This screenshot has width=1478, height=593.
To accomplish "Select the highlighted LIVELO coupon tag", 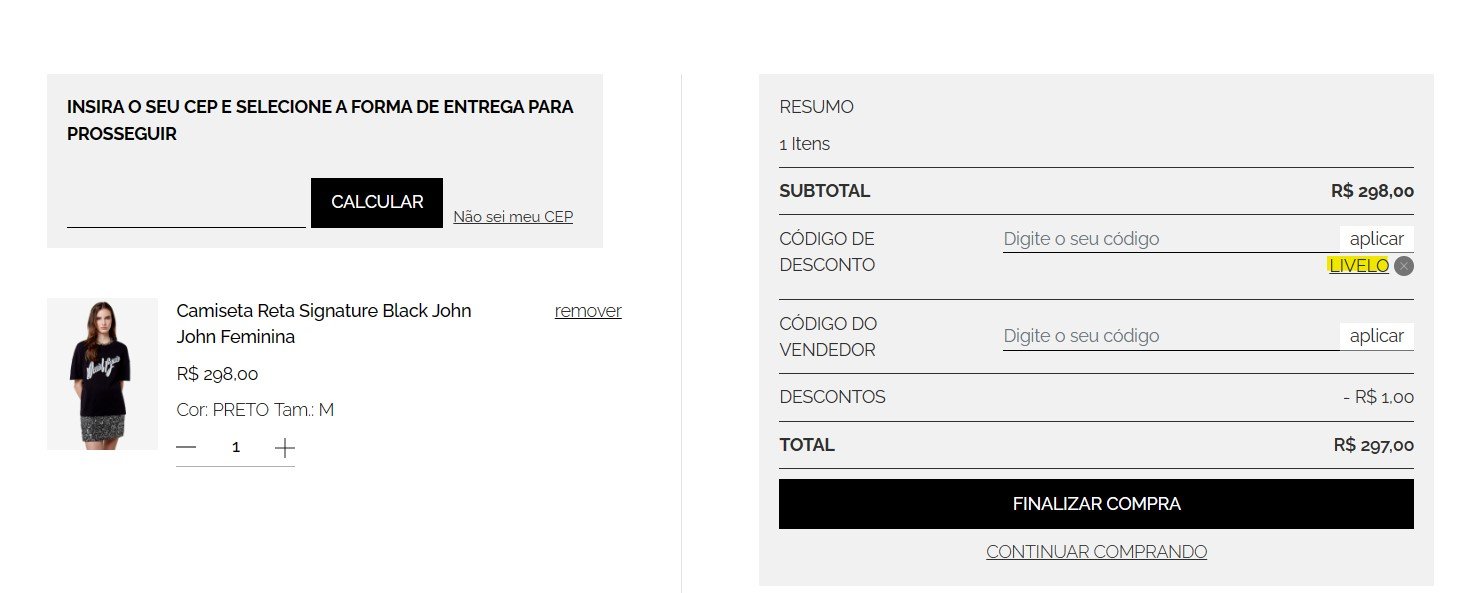I will (1359, 265).
